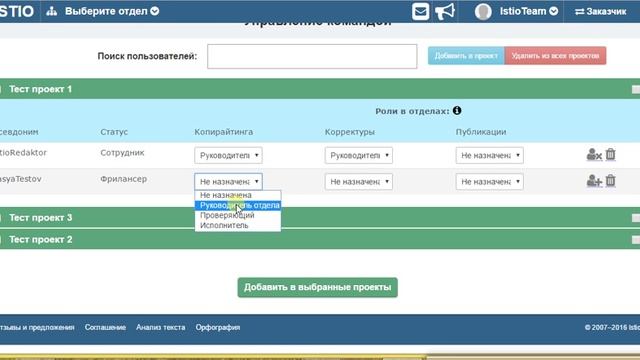Open Публикации role dropdown for IstioRedaktor

pos(489,156)
